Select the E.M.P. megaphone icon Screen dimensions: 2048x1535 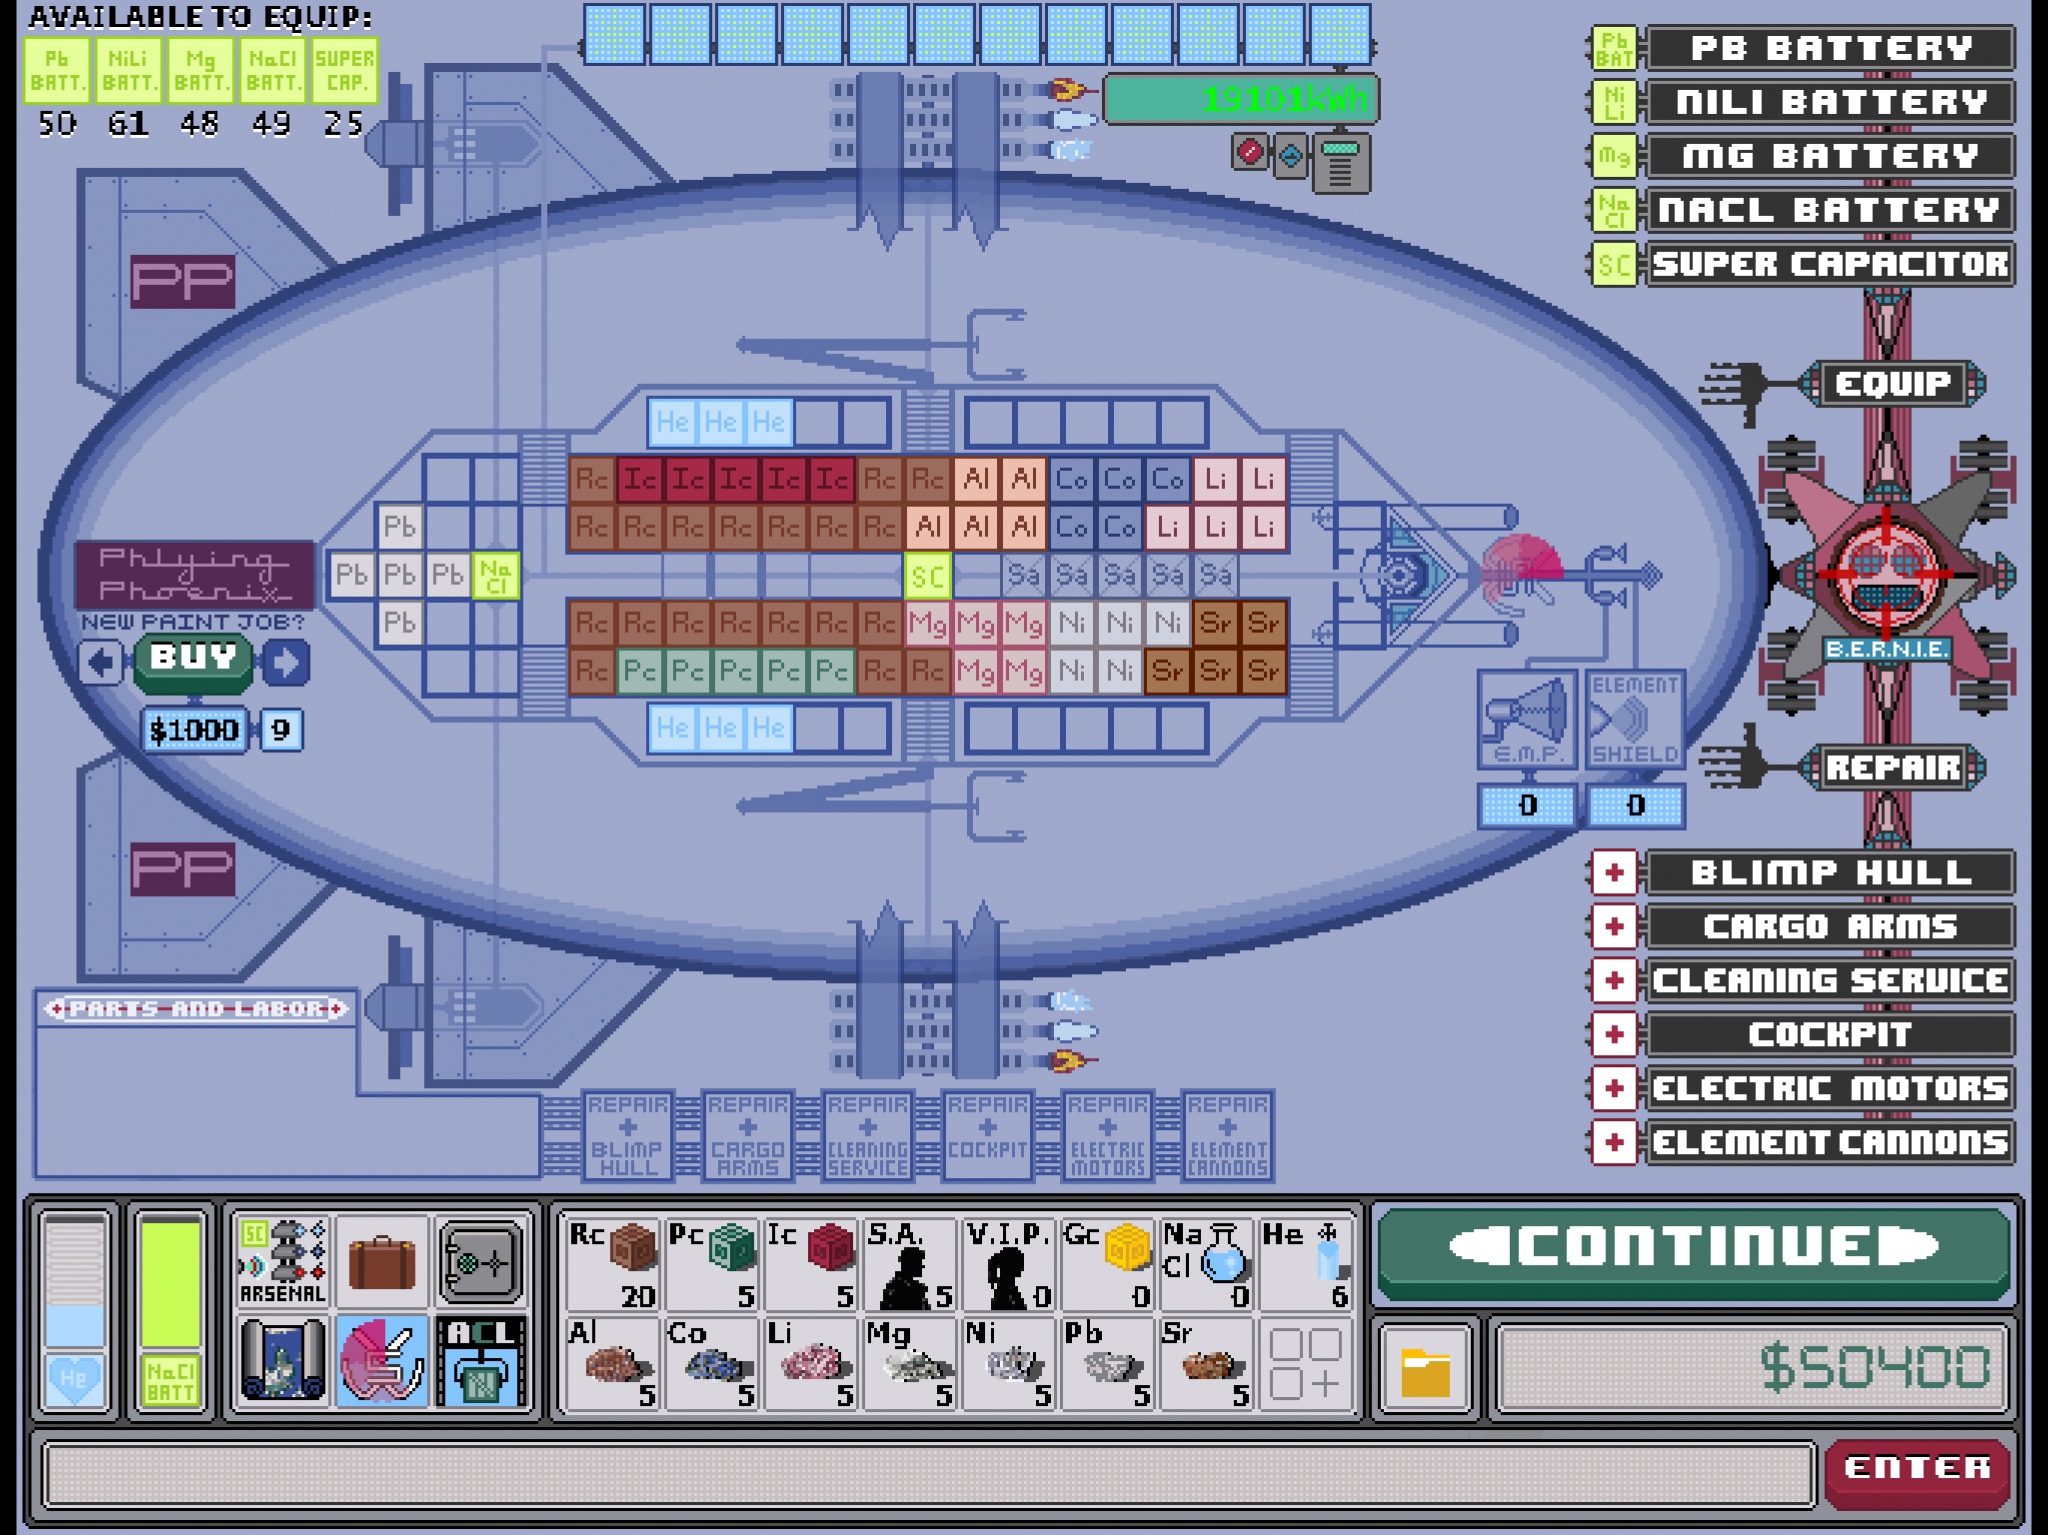[1526, 719]
